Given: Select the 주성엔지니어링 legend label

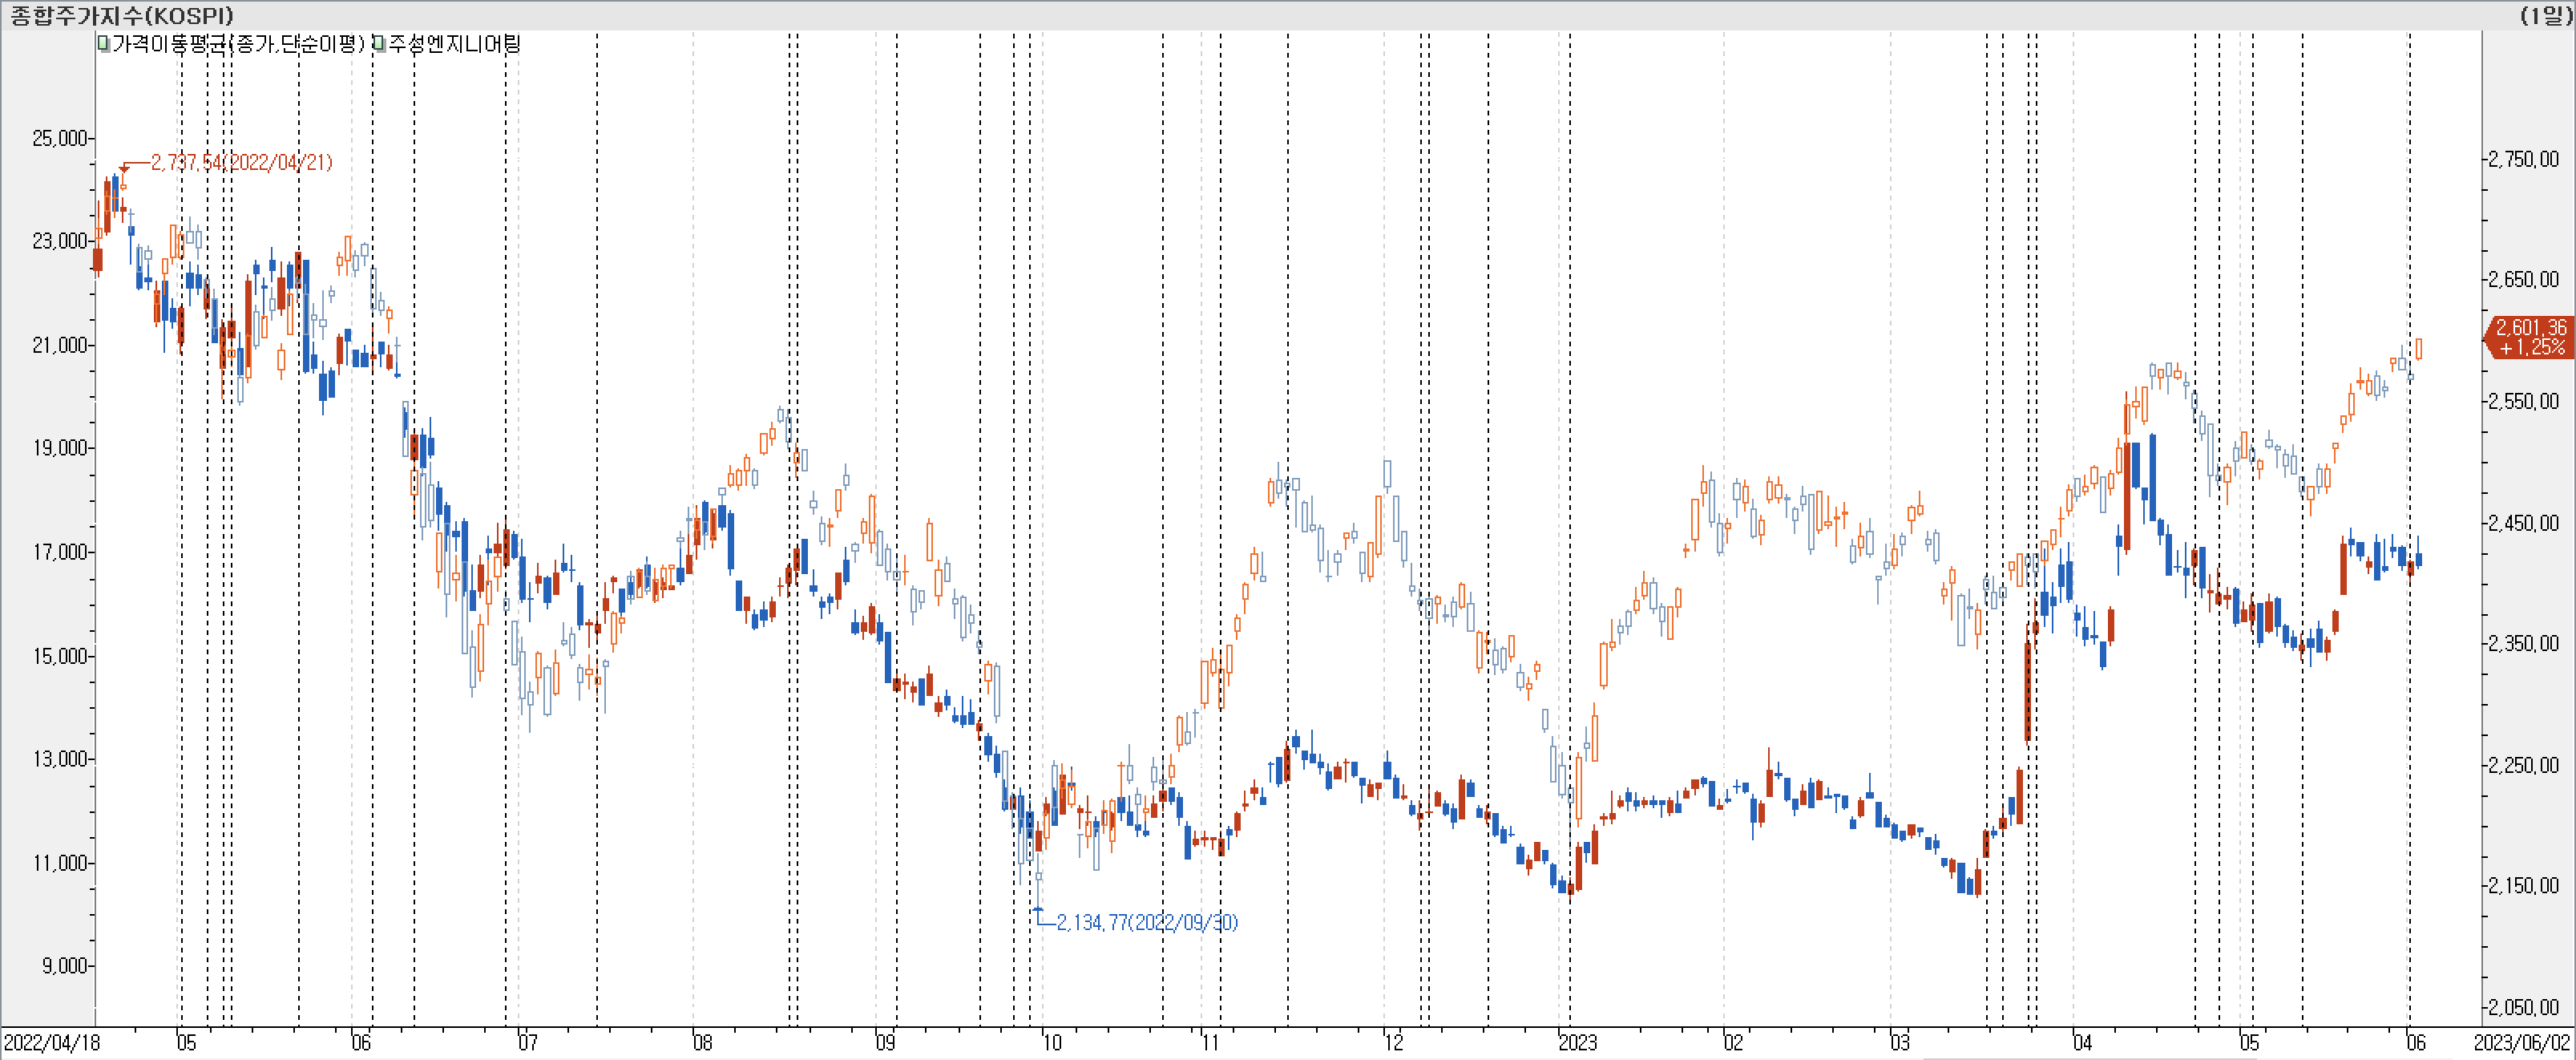Looking at the screenshot, I should click(454, 43).
